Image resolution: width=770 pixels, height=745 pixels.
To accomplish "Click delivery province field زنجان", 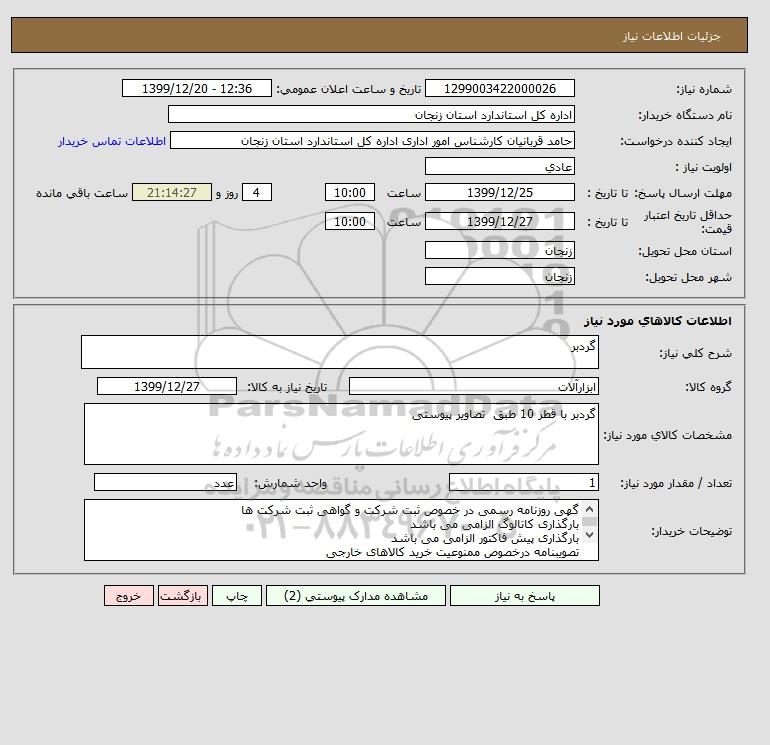I will pos(499,250).
